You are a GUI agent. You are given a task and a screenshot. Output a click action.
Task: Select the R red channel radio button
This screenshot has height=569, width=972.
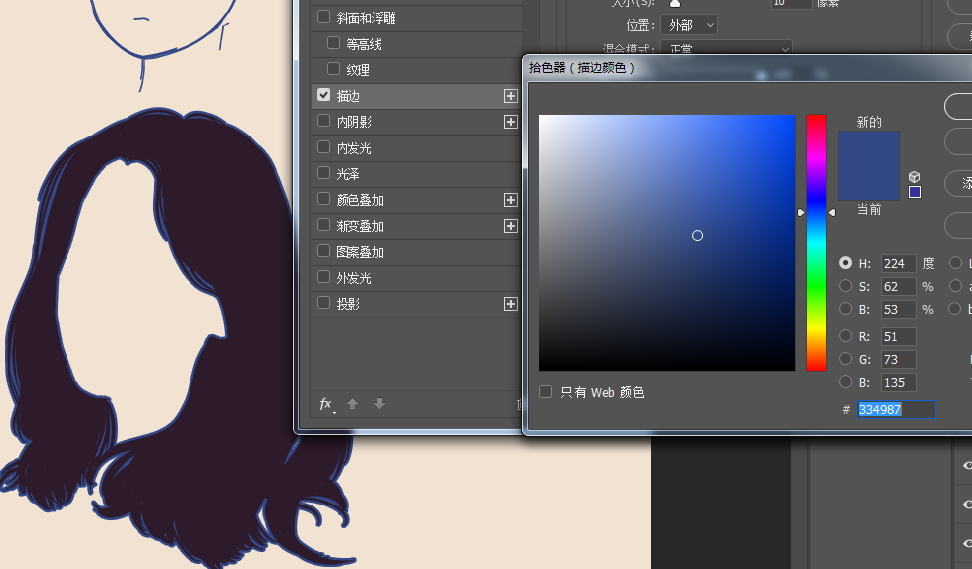(846, 337)
